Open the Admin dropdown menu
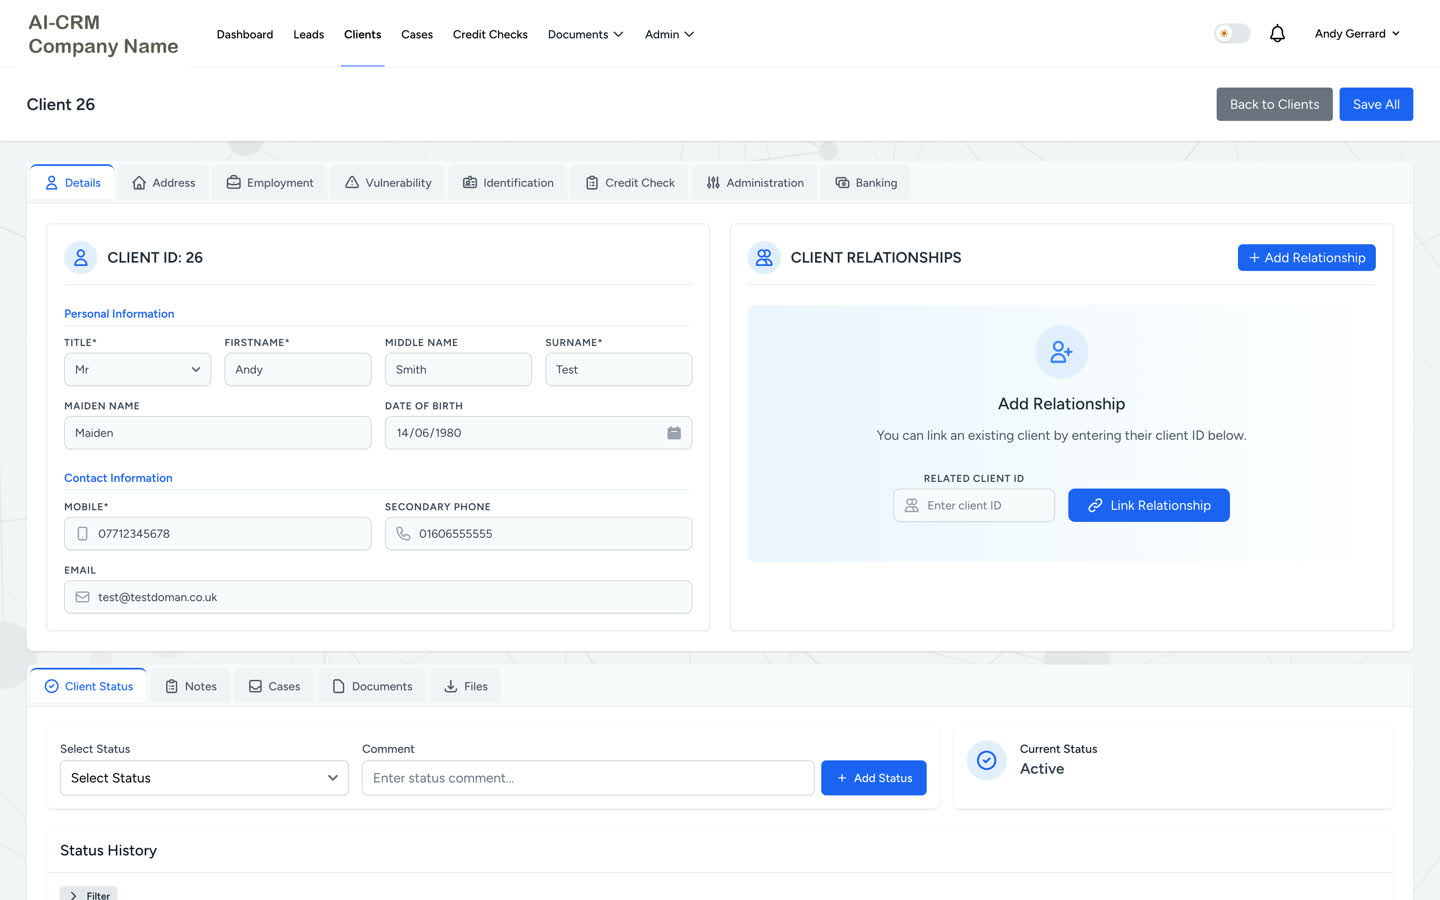 669,34
